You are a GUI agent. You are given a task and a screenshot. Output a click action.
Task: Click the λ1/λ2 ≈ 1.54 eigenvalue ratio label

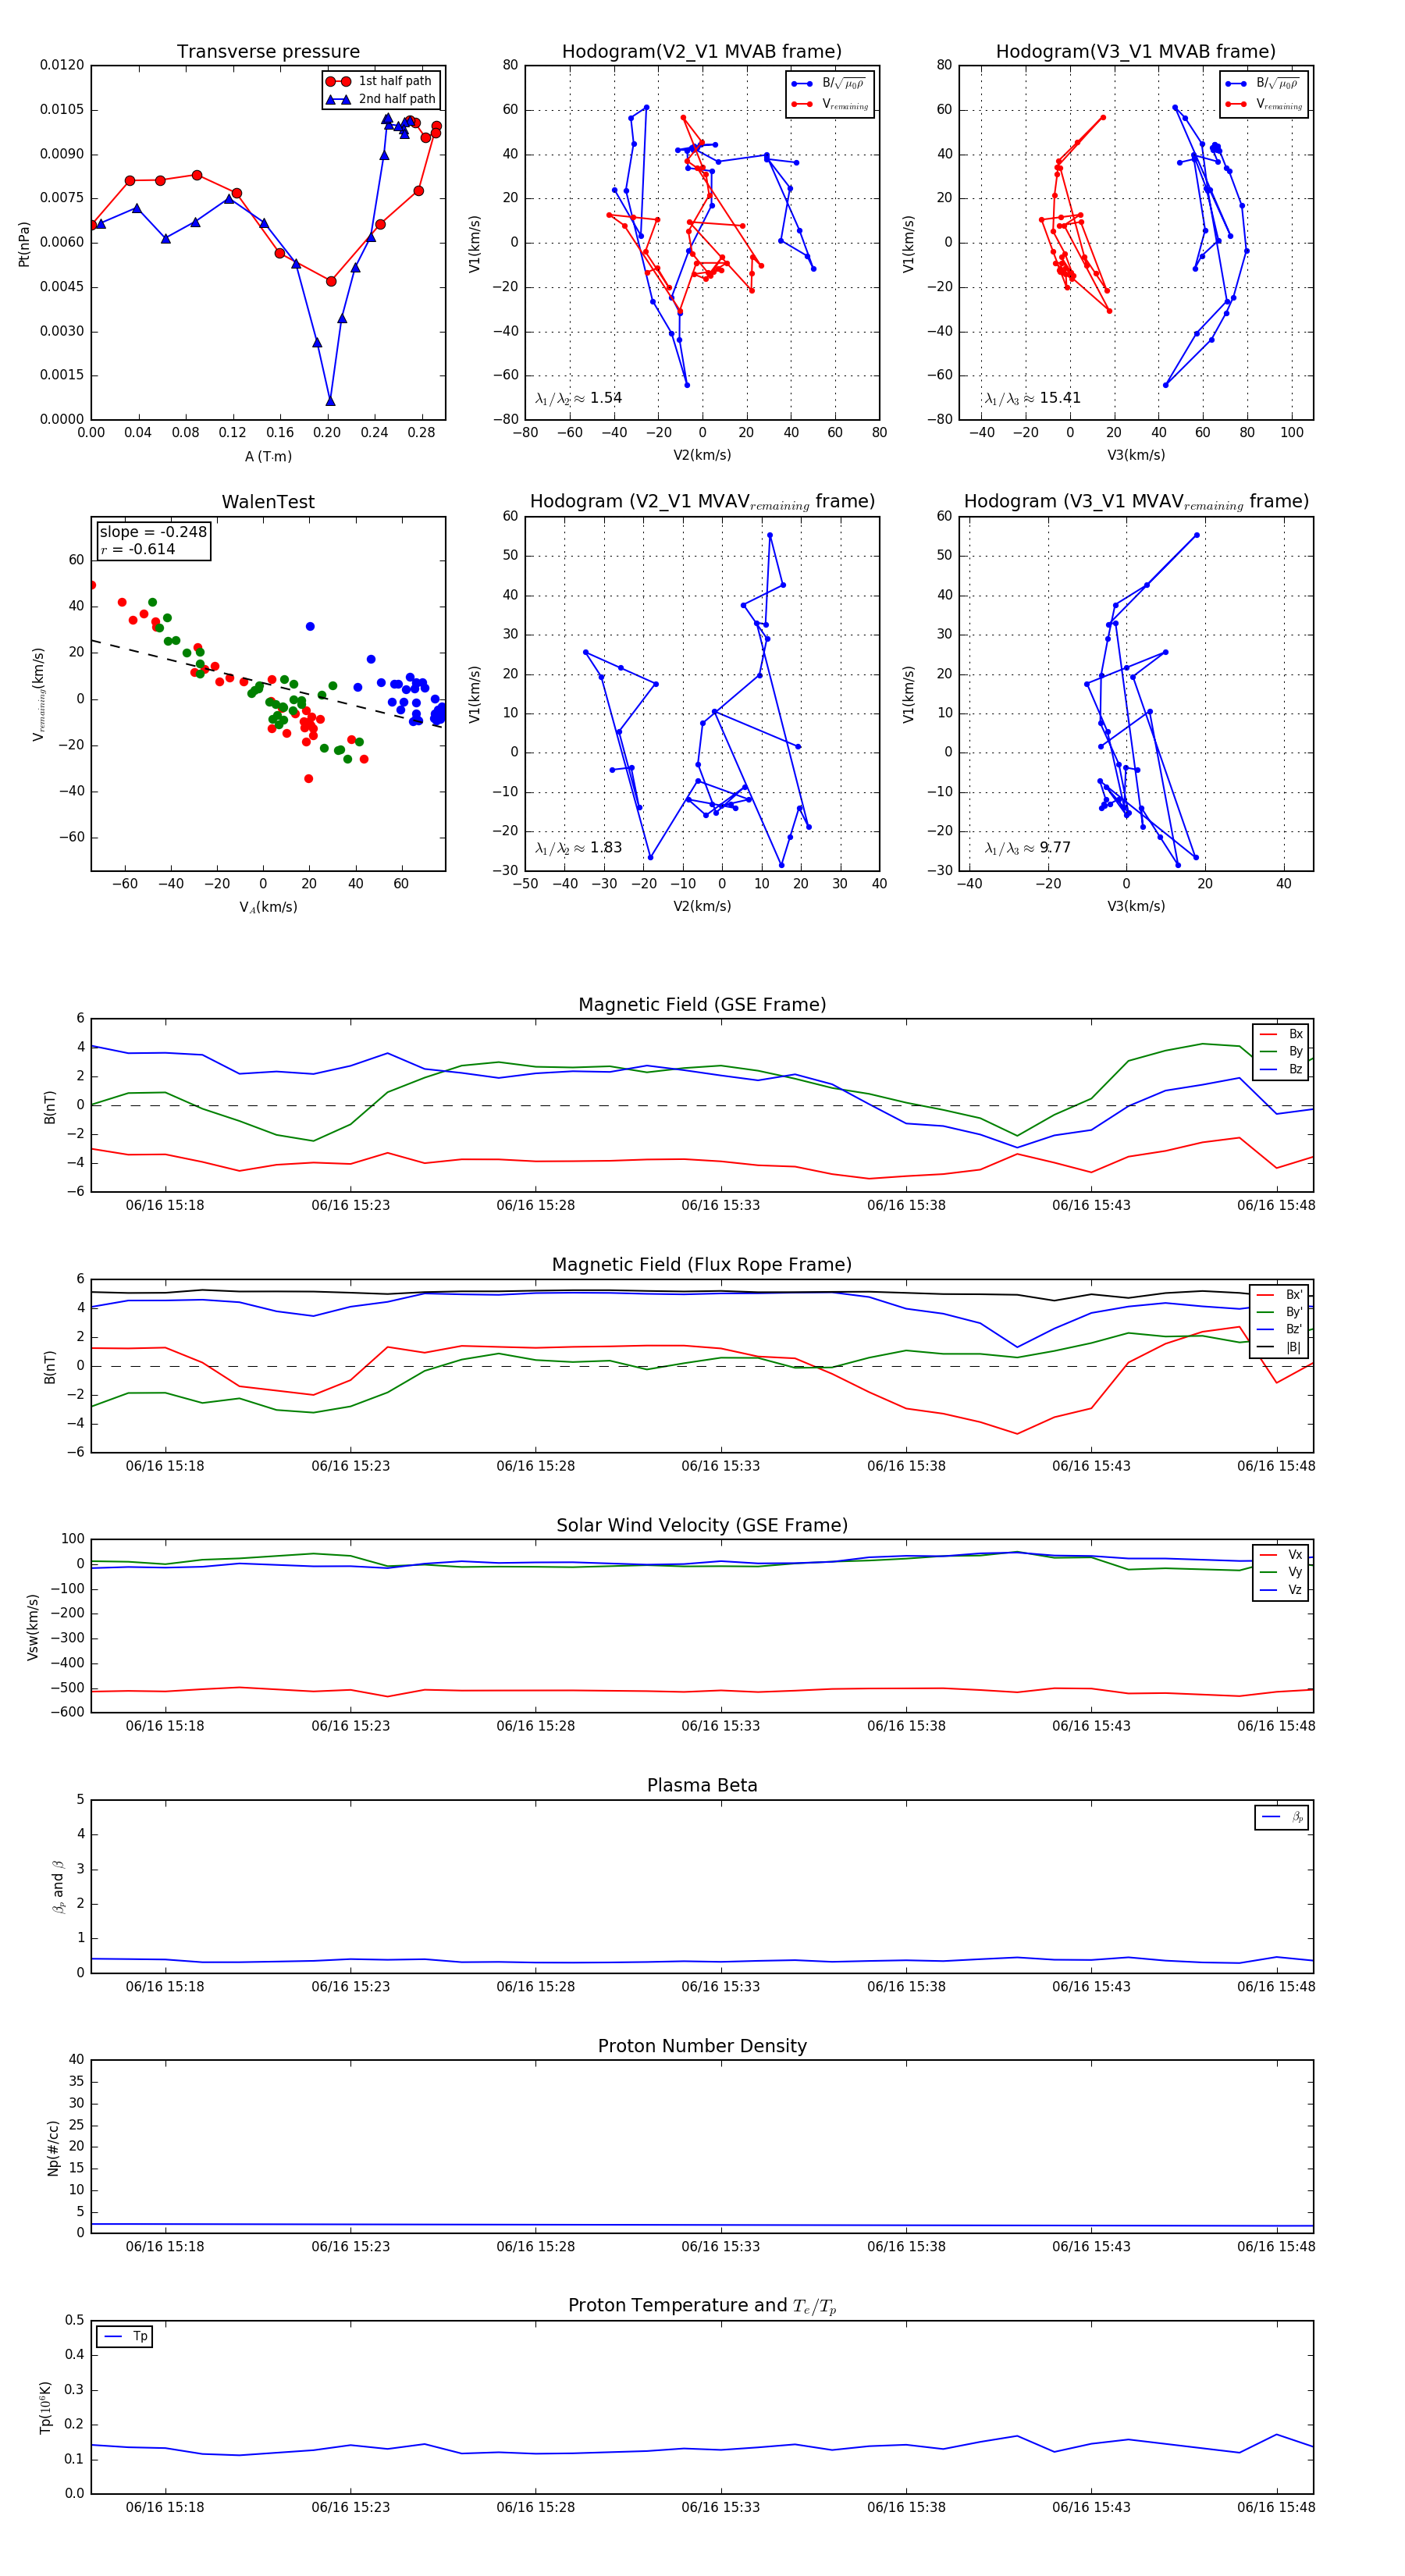point(578,398)
